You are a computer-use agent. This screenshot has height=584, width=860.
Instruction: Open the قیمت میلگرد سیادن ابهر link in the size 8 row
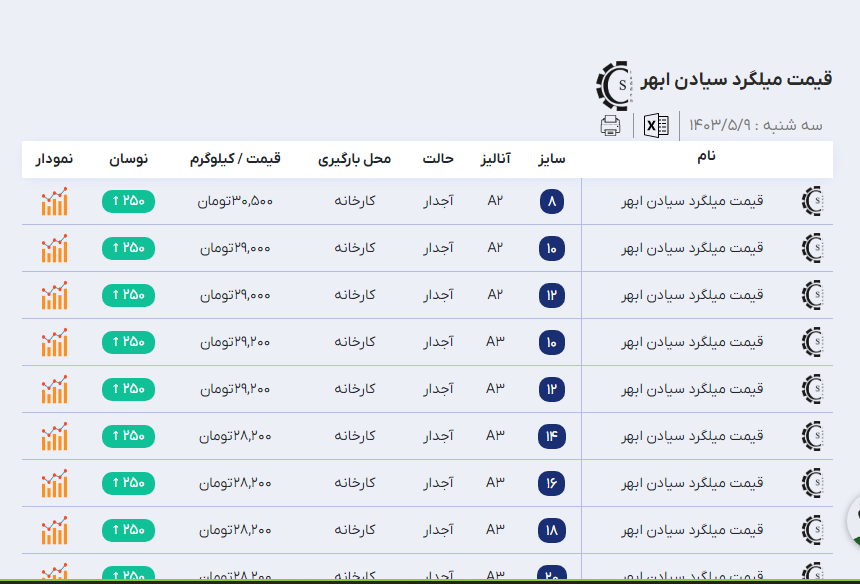click(x=692, y=201)
